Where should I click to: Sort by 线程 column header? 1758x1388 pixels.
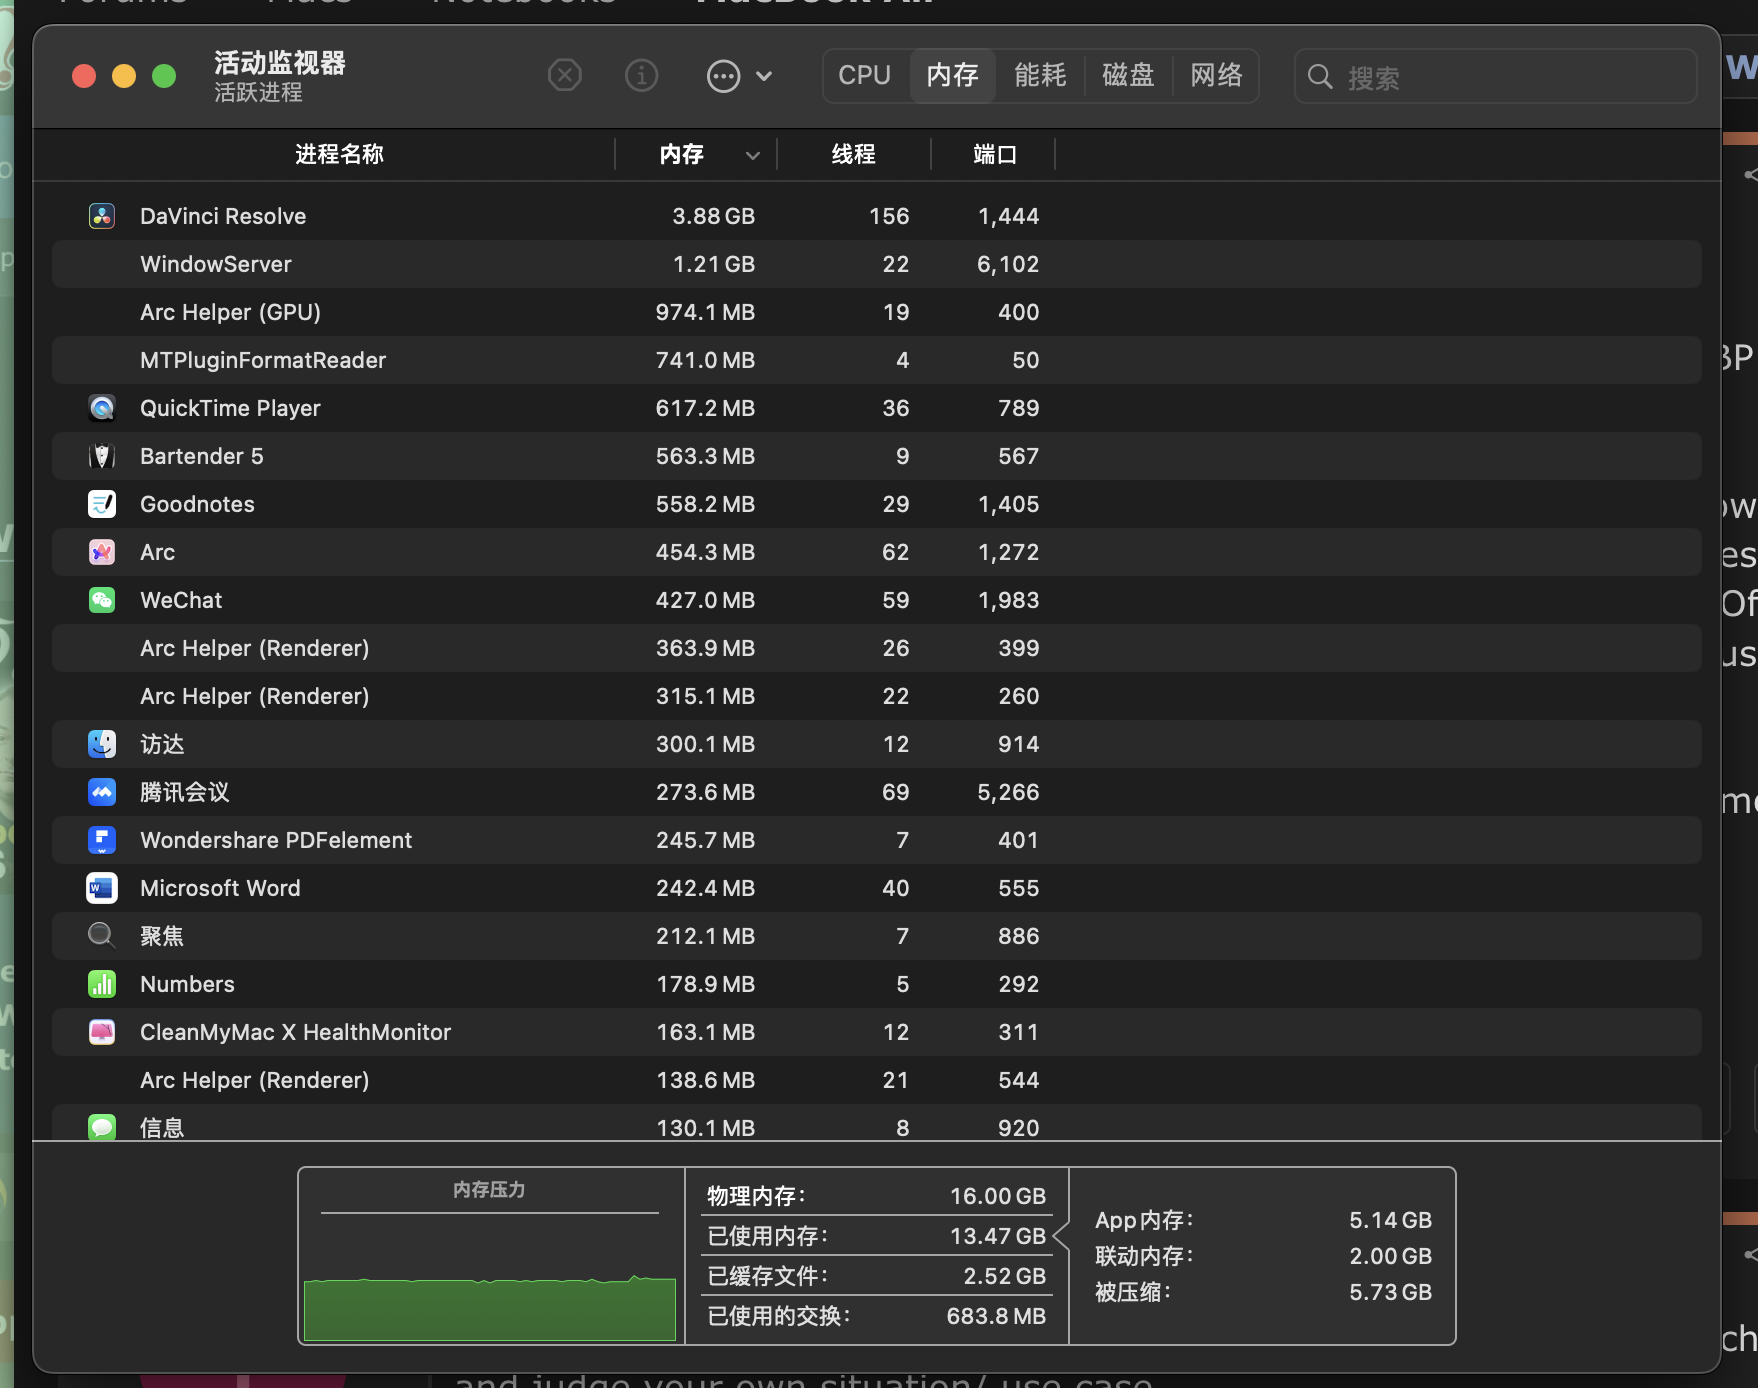[x=854, y=154]
